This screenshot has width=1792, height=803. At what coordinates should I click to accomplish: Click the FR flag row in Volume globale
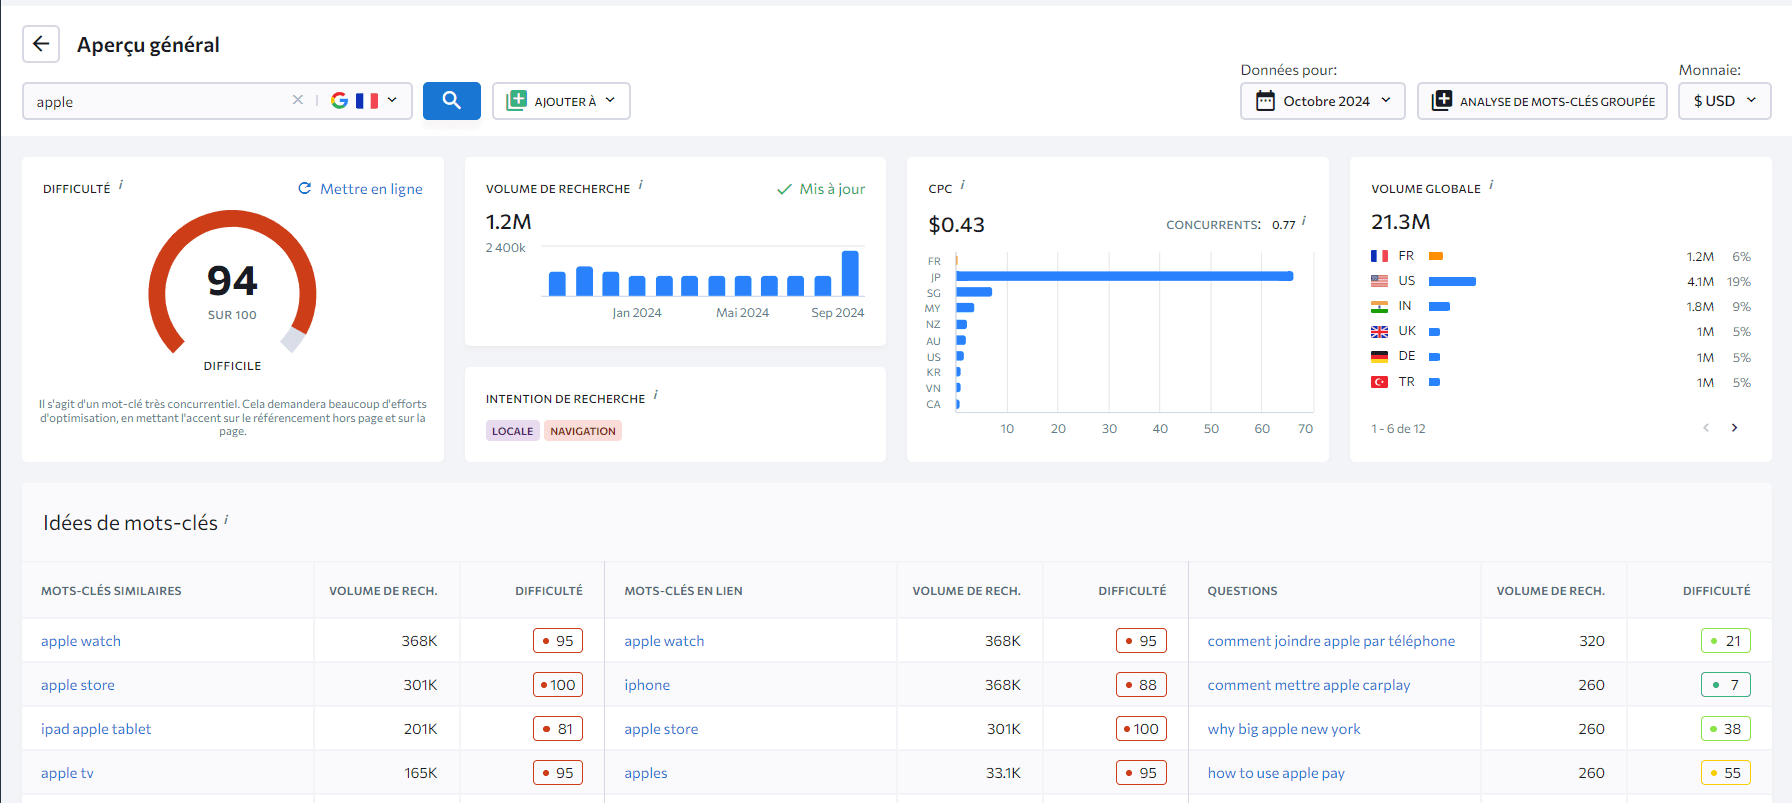[1561, 256]
